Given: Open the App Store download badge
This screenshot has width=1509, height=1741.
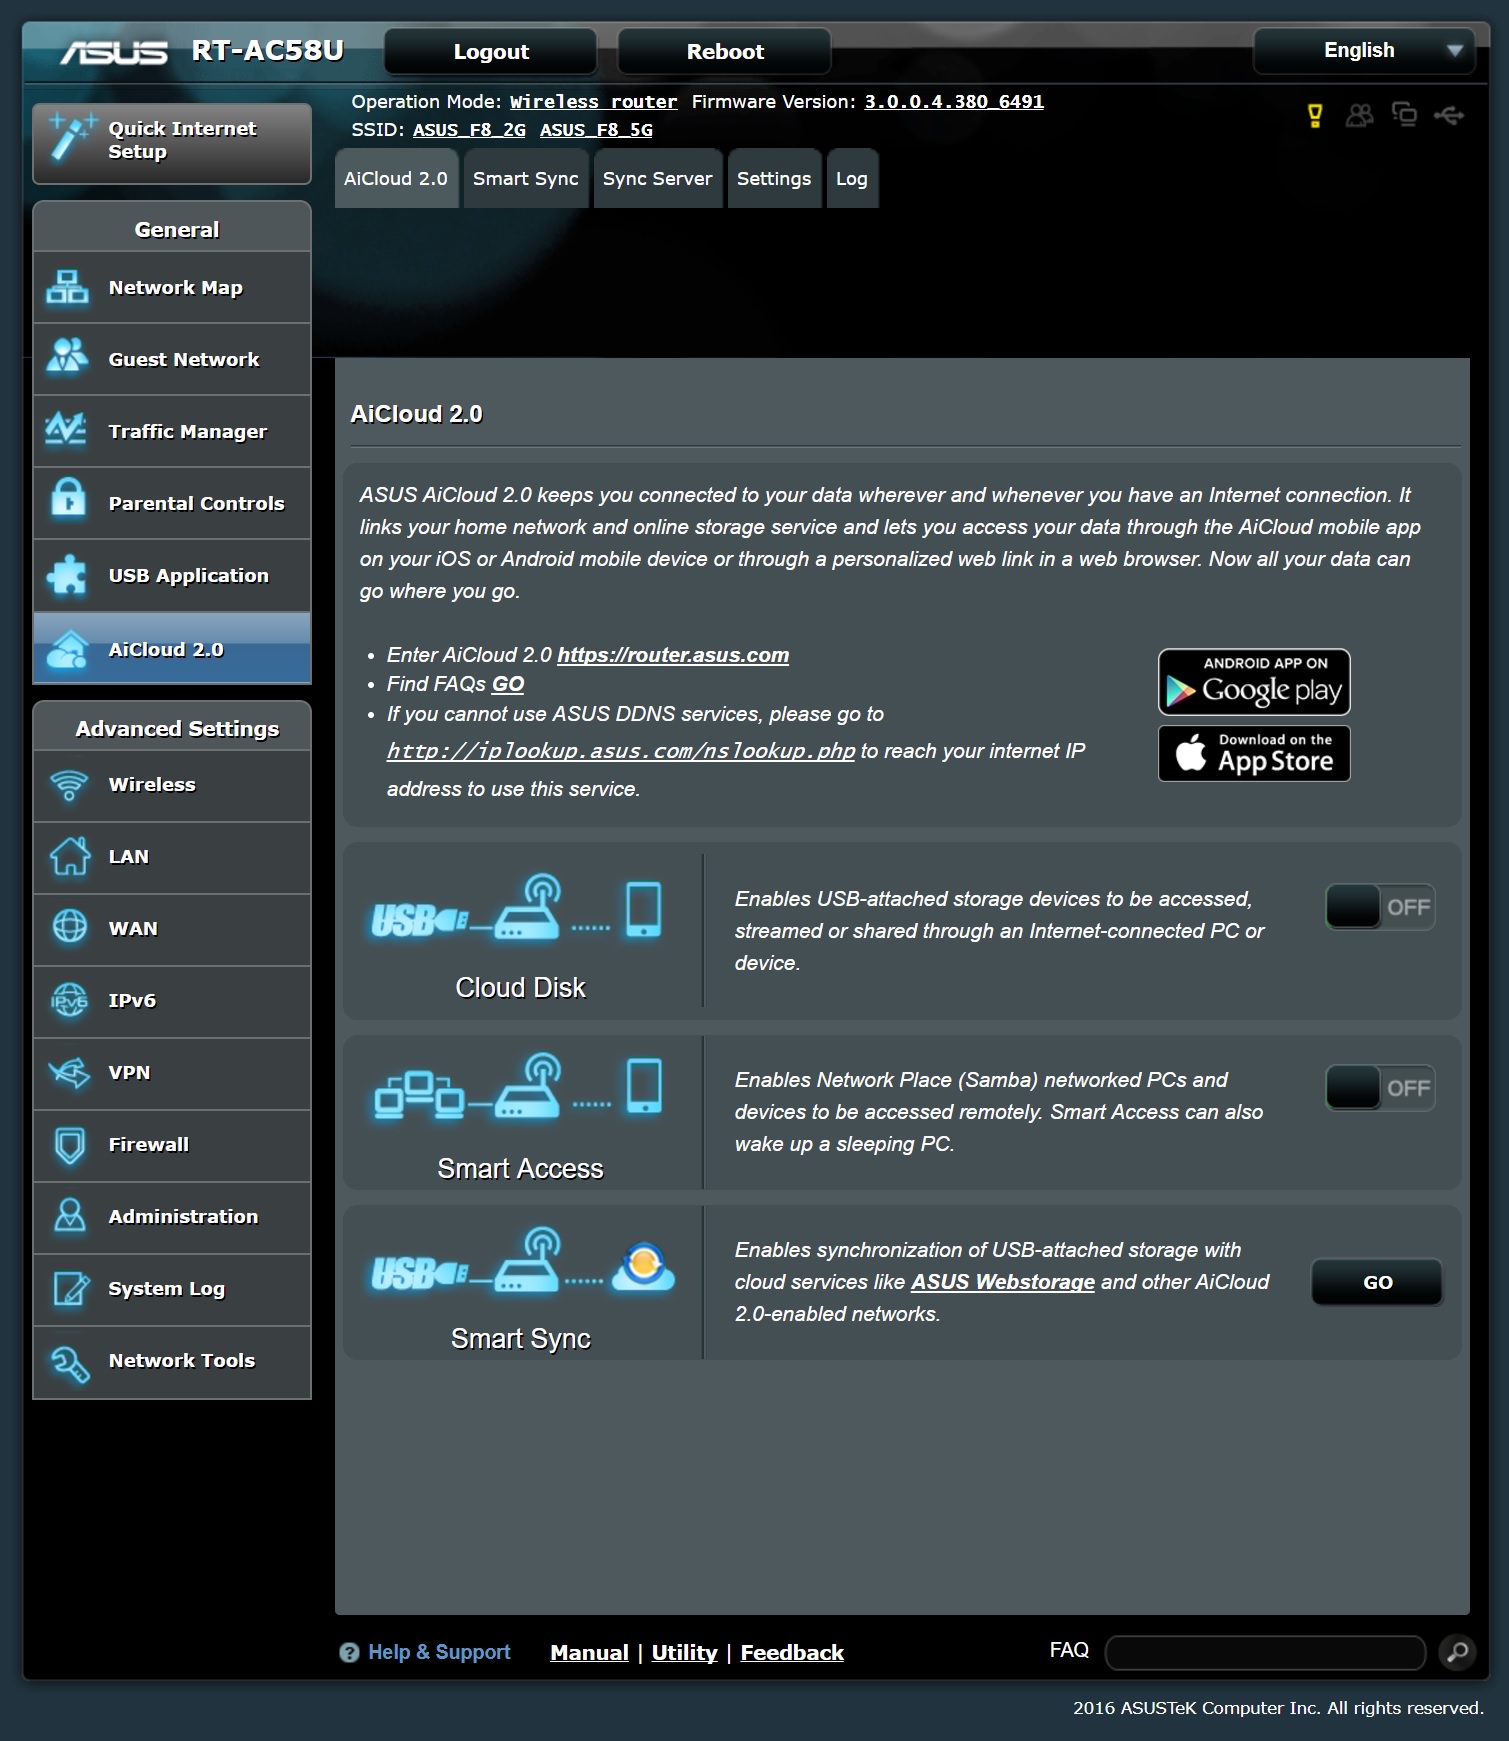Looking at the screenshot, I should pyautogui.click(x=1254, y=754).
